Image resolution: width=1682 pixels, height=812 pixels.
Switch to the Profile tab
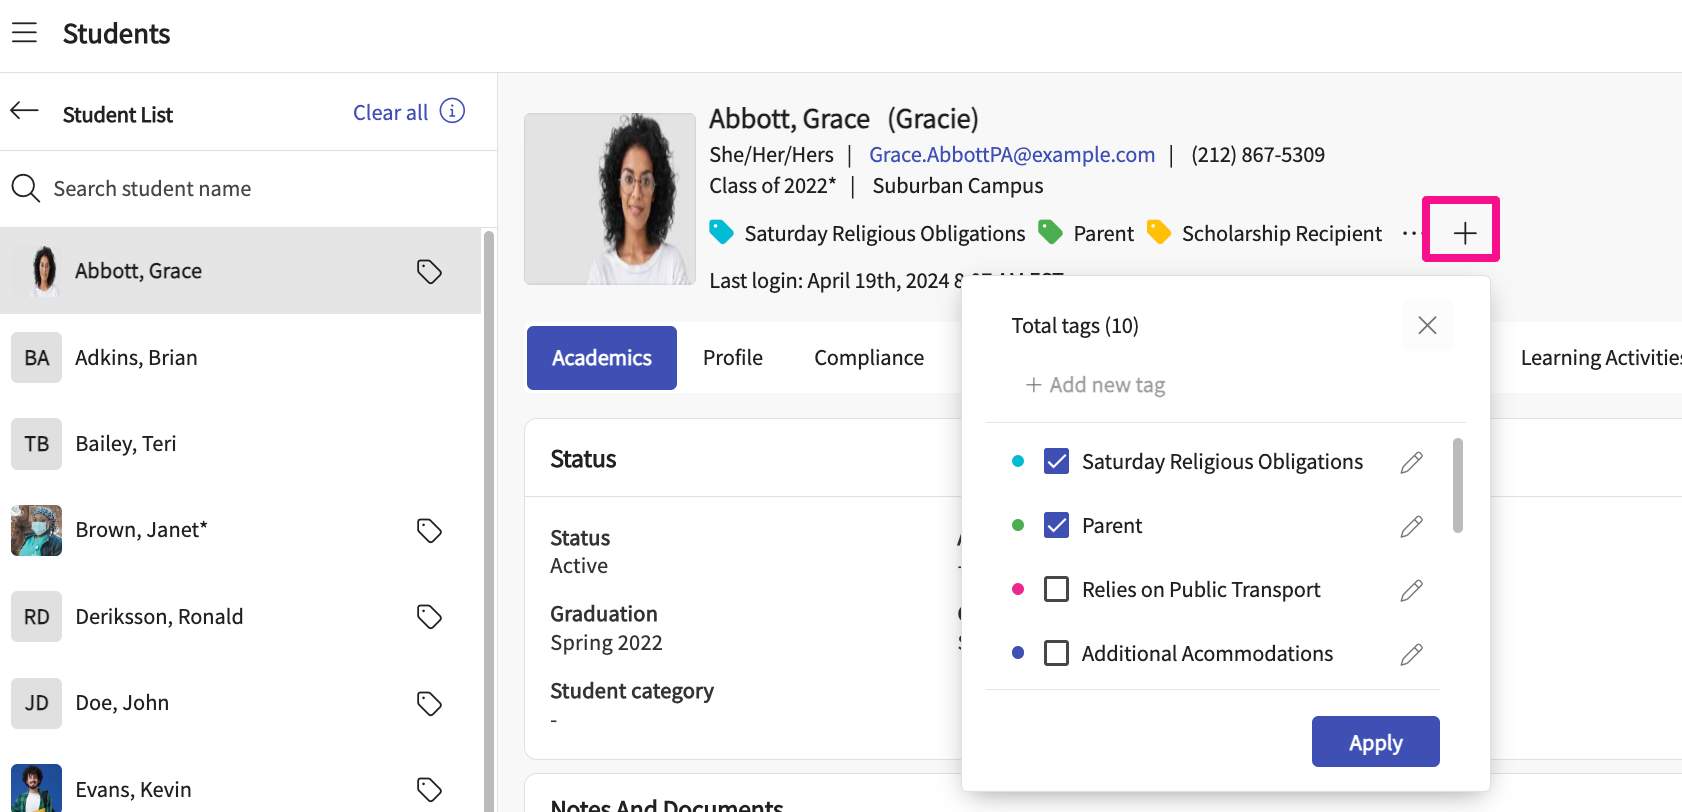[x=732, y=358]
